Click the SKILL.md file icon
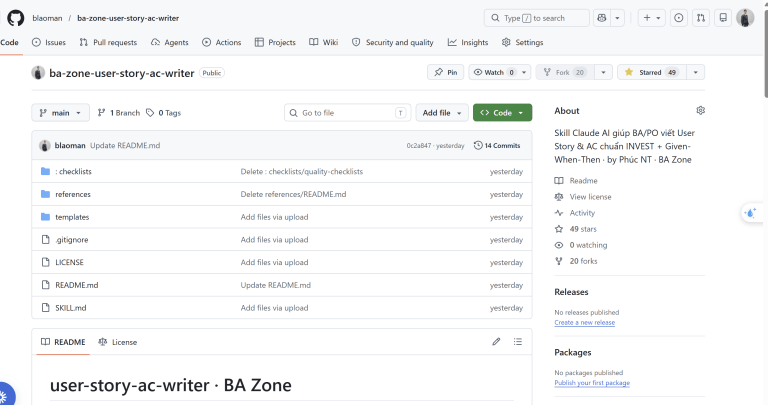The image size is (768, 405). [46, 308]
